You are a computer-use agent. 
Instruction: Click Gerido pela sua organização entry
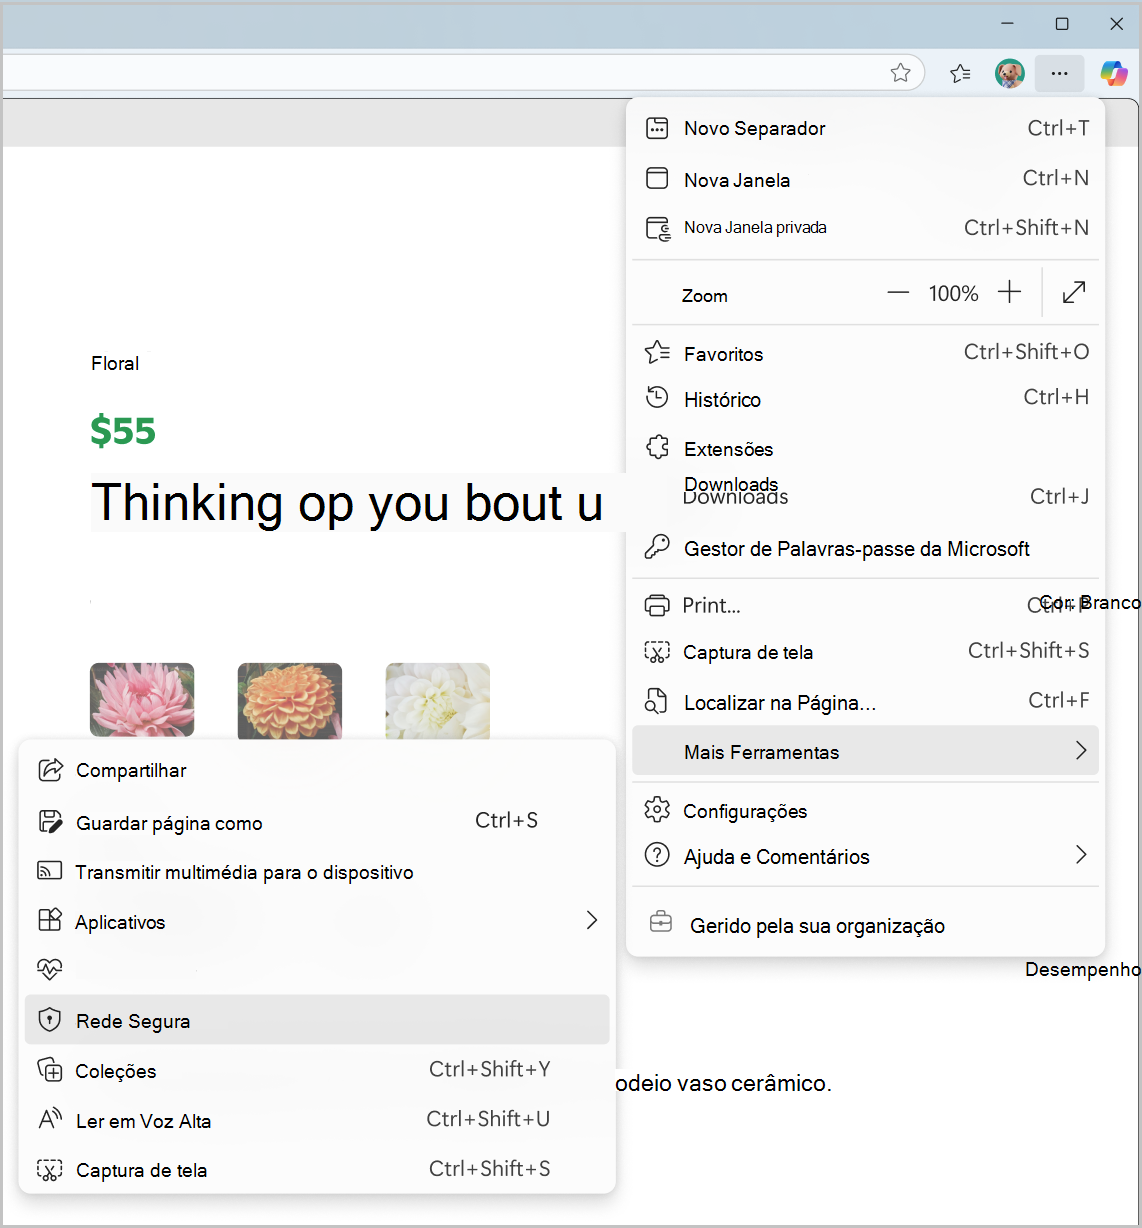pyautogui.click(x=866, y=924)
